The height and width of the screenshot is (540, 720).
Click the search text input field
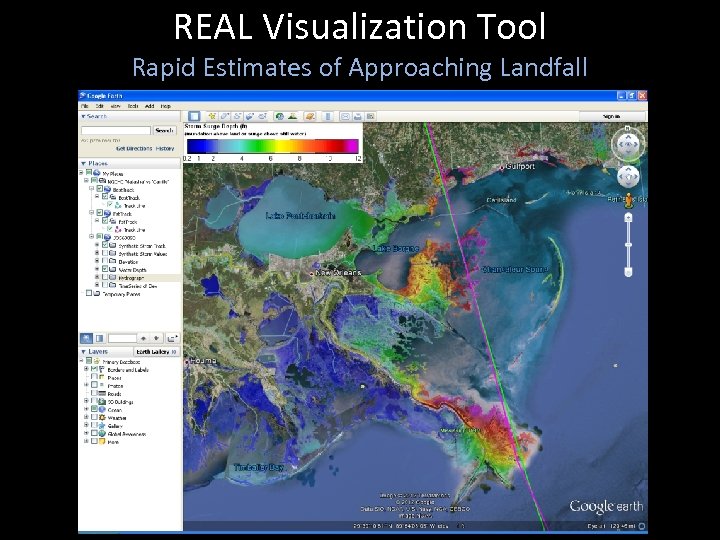pyautogui.click(x=116, y=130)
